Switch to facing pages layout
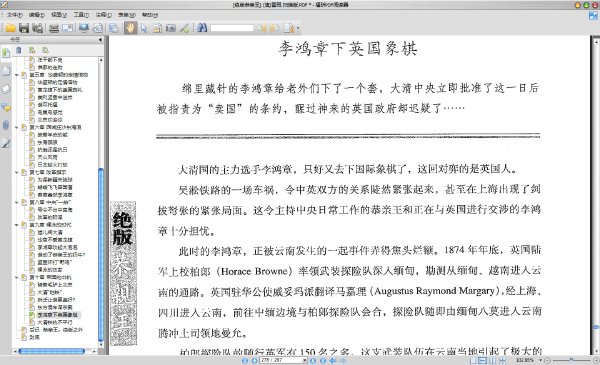Image resolution: width=600 pixels, height=365 pixels. [492, 360]
